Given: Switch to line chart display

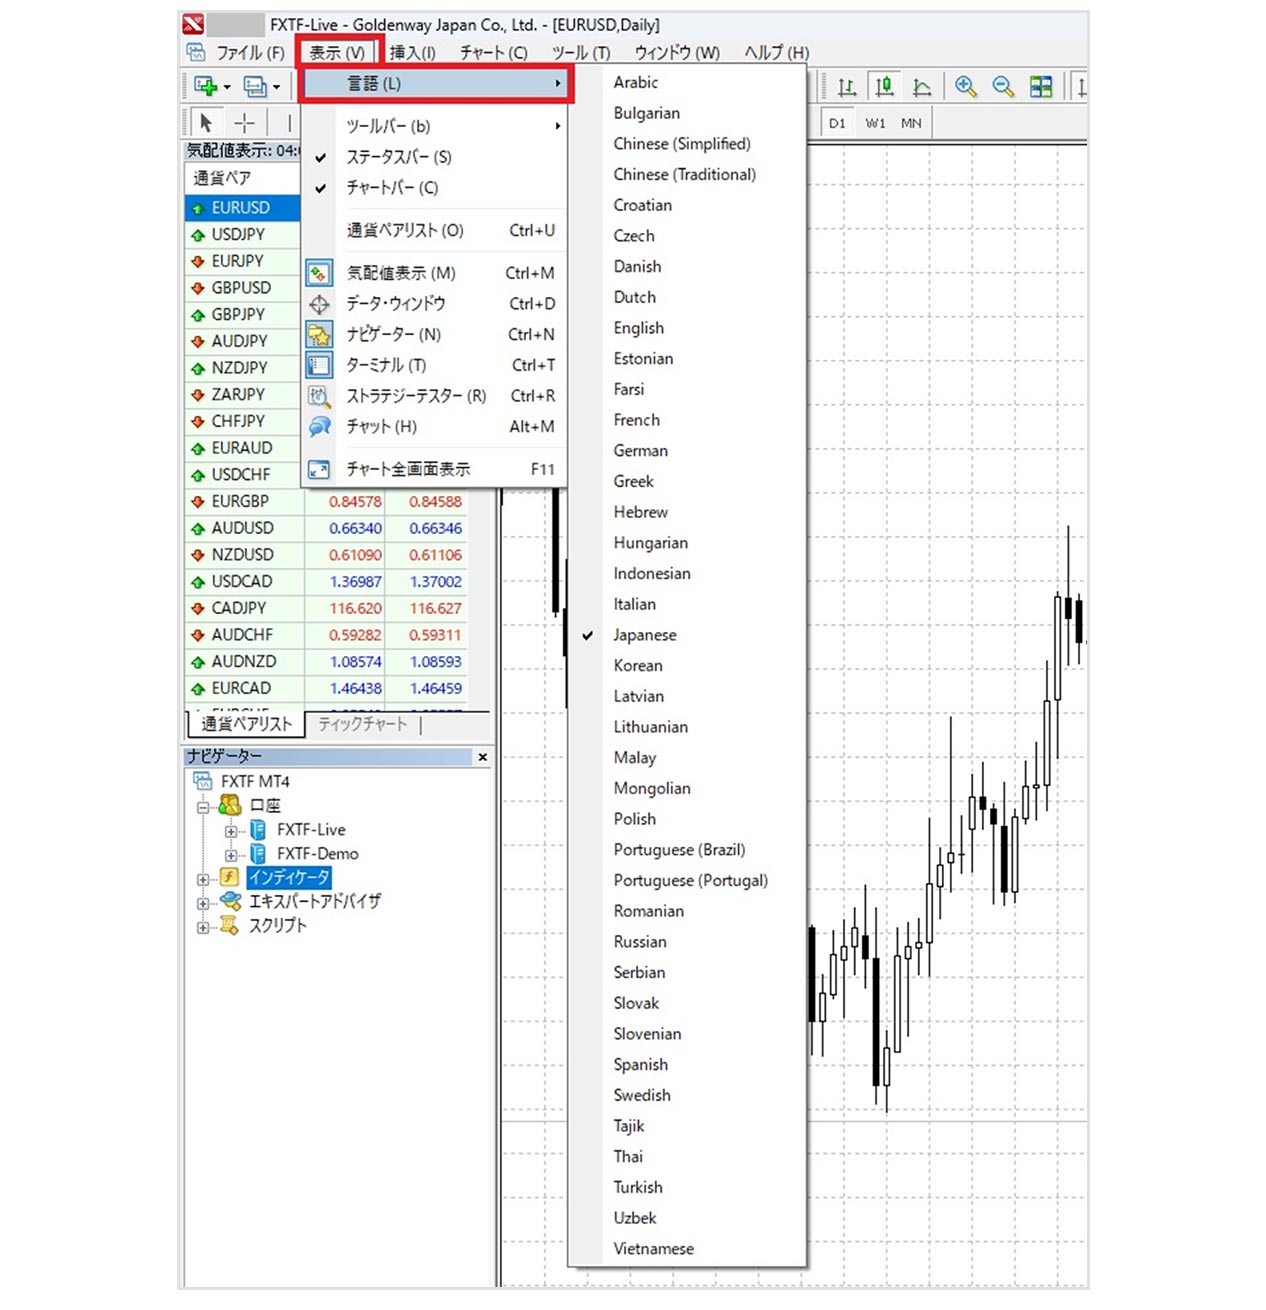Looking at the screenshot, I should (x=922, y=87).
